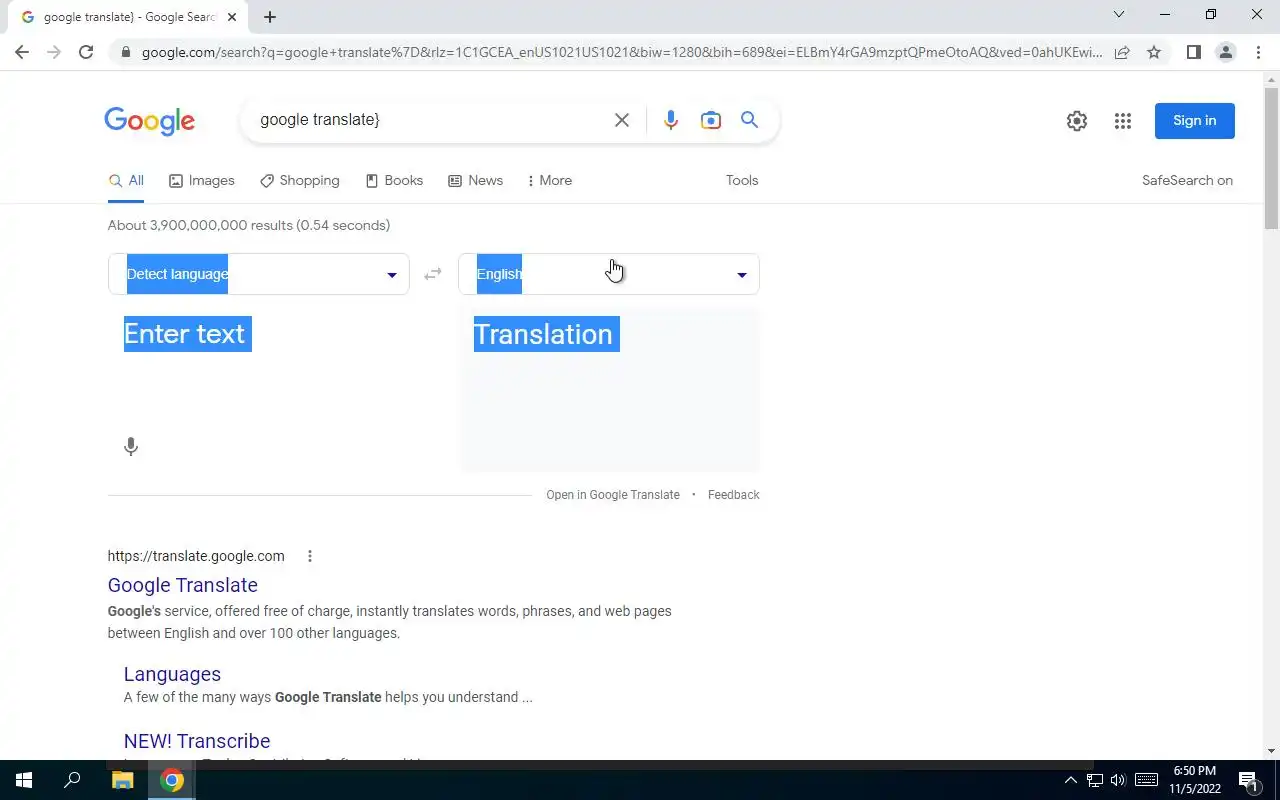Click the page vertical scrollbar thumb
The width and height of the screenshot is (1280, 800).
1271,158
